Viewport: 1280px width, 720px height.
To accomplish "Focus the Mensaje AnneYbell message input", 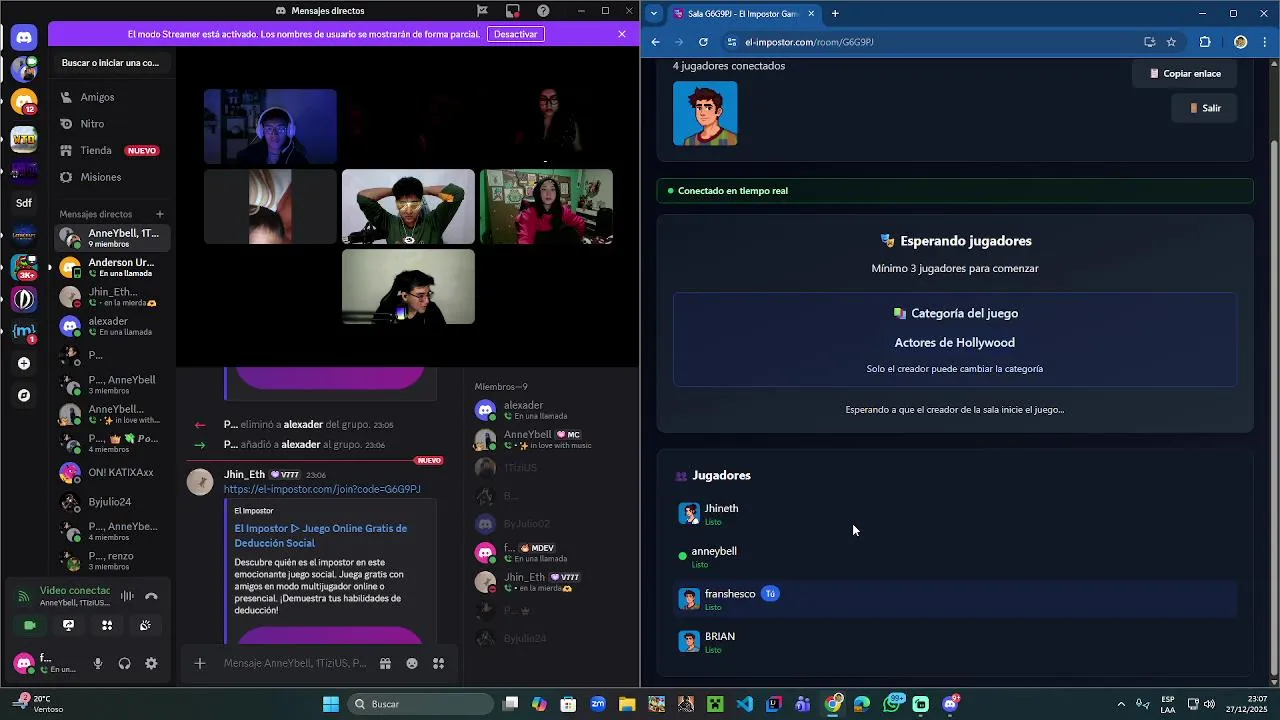I will click(294, 663).
